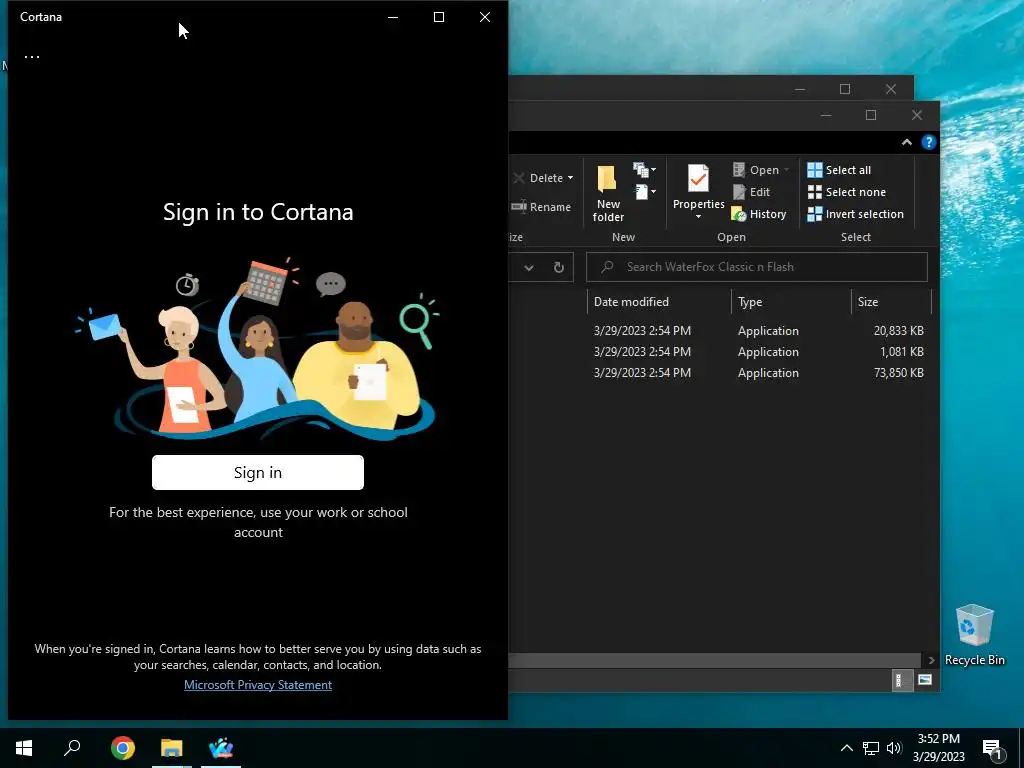
Task: Switch to Details view in status bar
Action: (901, 680)
